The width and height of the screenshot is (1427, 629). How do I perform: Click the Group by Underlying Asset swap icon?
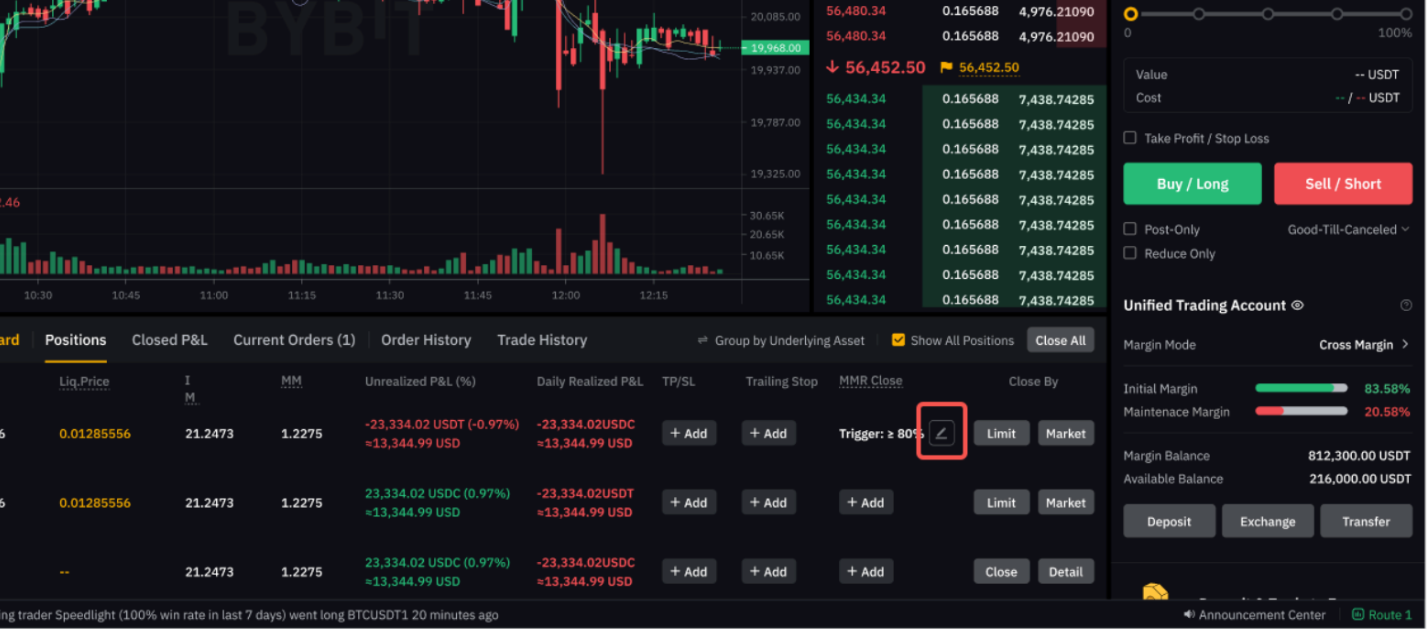(703, 341)
